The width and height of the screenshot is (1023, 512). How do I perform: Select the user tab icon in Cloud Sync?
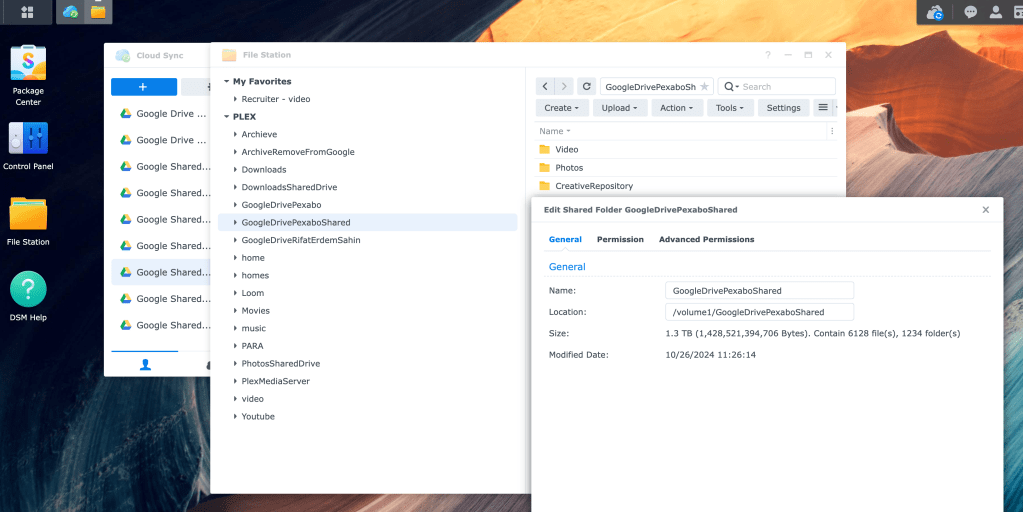145,365
